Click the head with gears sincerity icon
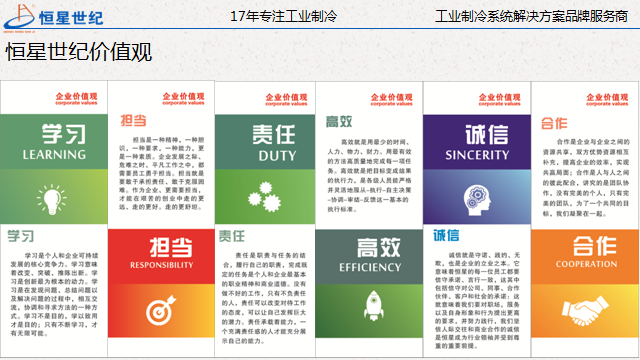Viewport: 640px width, 360px height. 477,200
